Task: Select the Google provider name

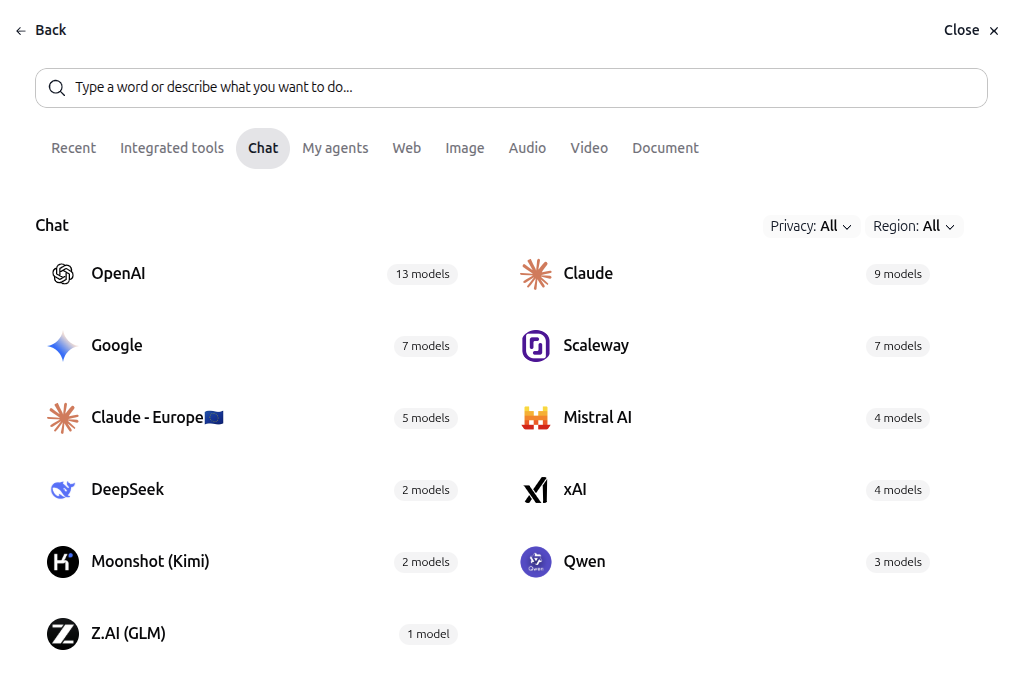Action: 116,345
